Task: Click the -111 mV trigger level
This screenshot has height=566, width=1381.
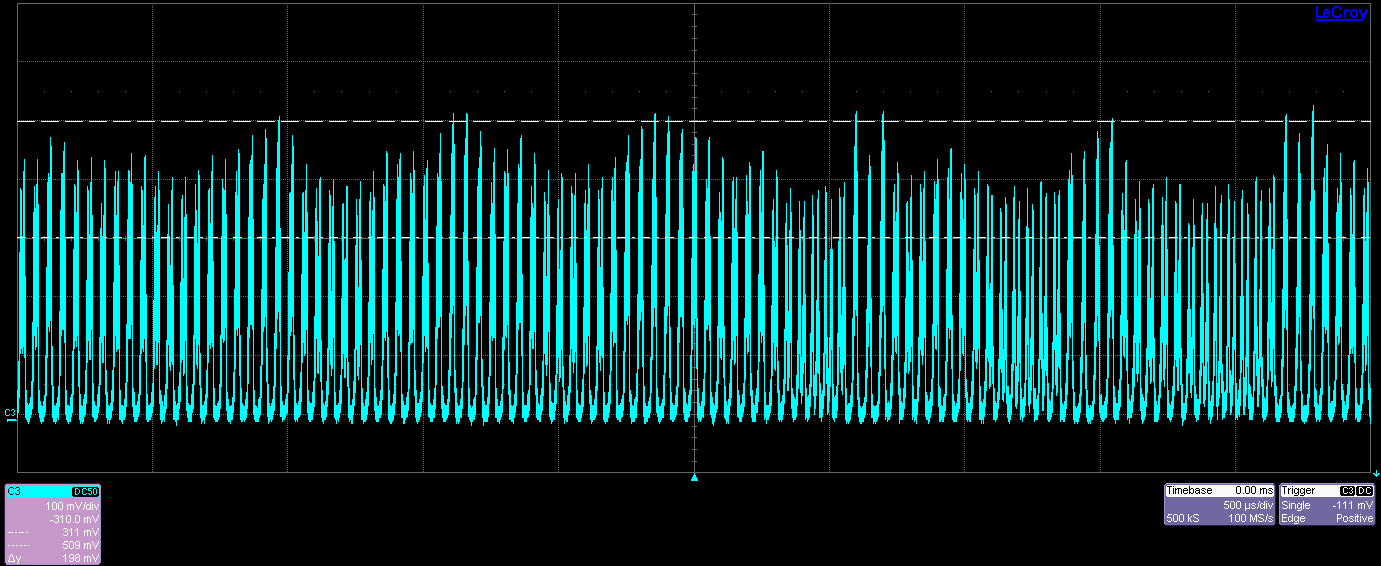Action: [1354, 506]
